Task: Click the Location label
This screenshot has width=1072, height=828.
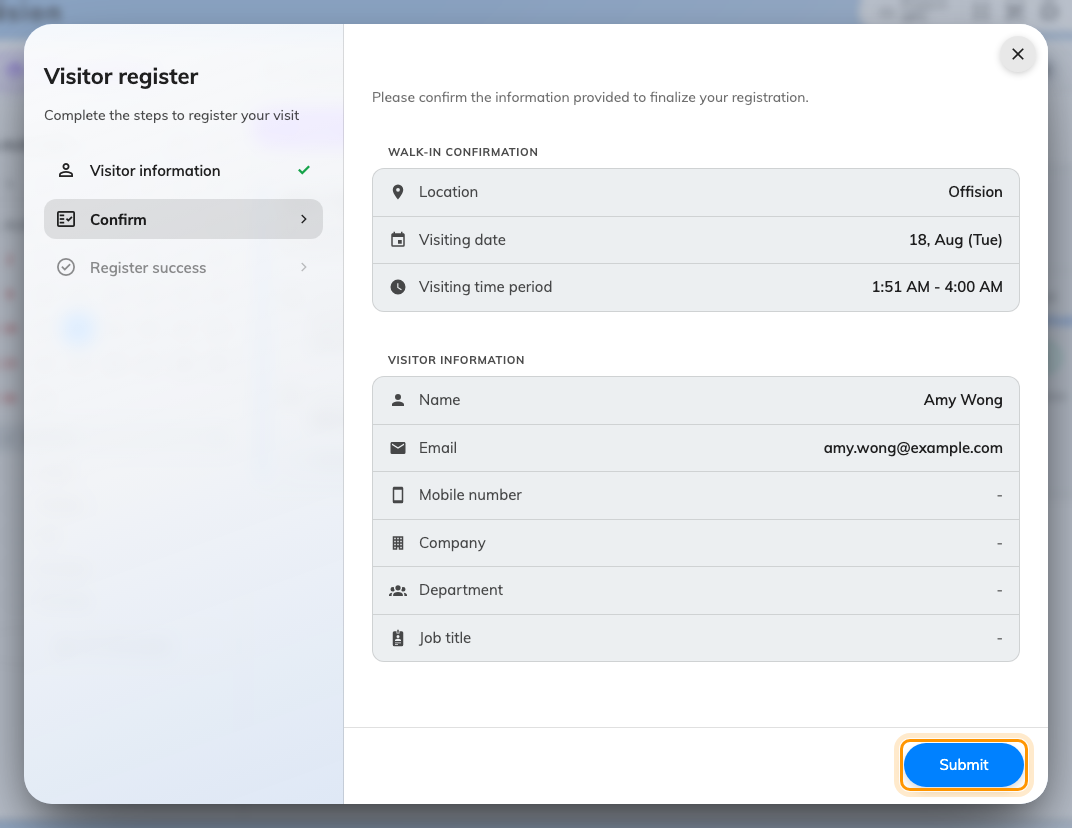Action: click(x=448, y=192)
